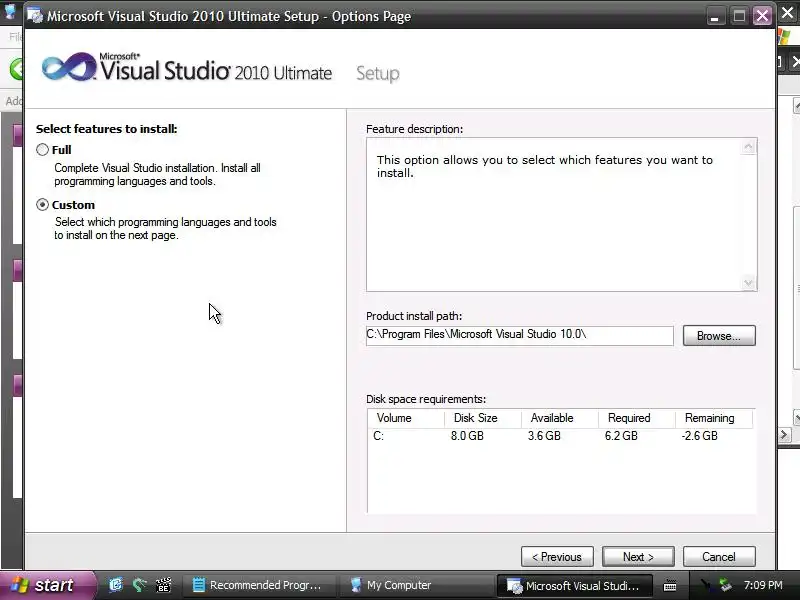Click the 8.0 GB disk size value
The image size is (800, 600).
click(x=467, y=436)
